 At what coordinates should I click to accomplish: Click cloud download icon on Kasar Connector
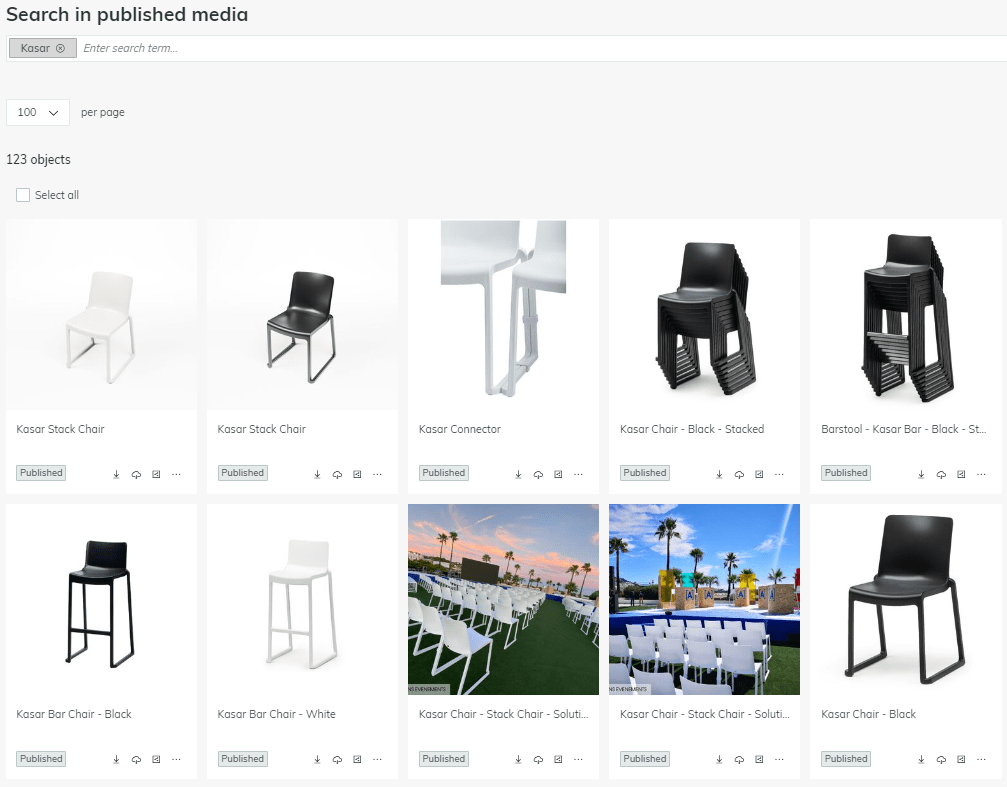pyautogui.click(x=538, y=475)
